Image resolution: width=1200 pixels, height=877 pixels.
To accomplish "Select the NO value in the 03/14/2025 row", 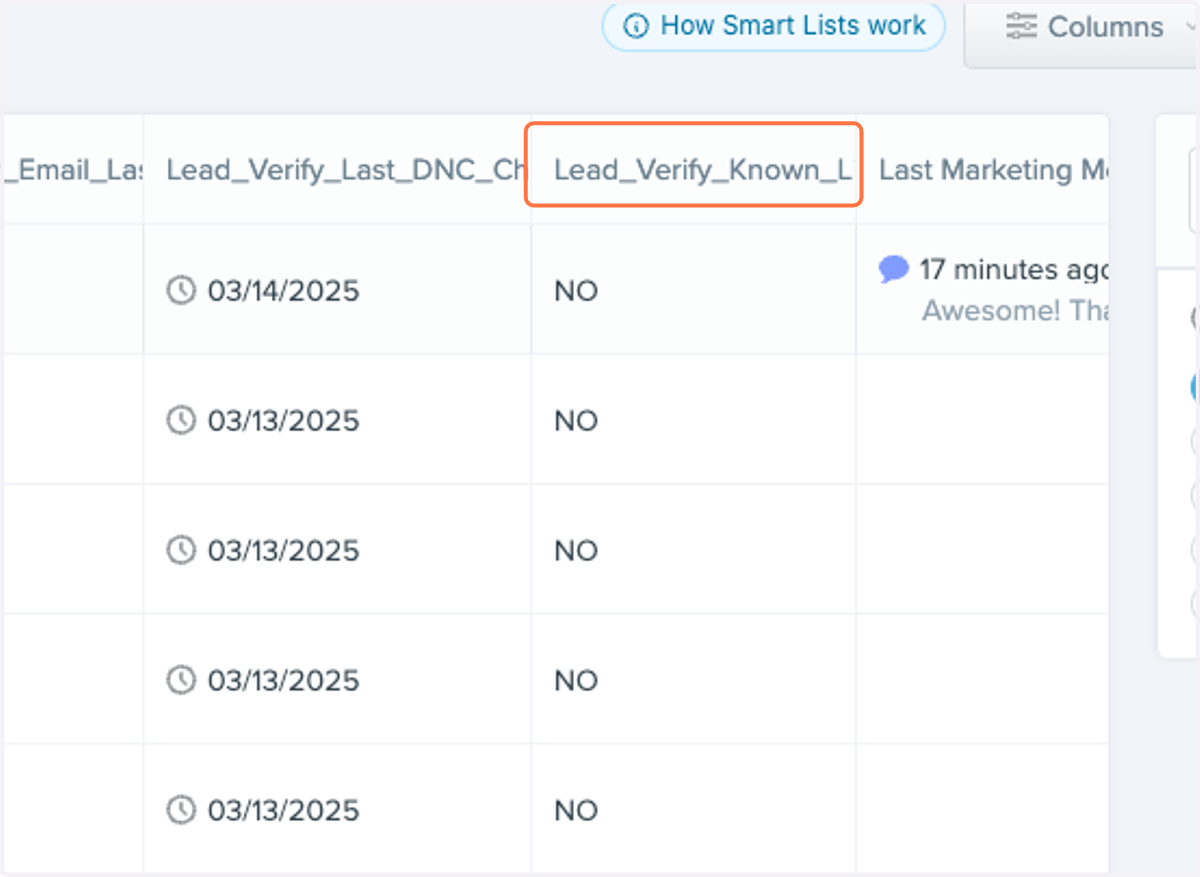I will pos(576,291).
